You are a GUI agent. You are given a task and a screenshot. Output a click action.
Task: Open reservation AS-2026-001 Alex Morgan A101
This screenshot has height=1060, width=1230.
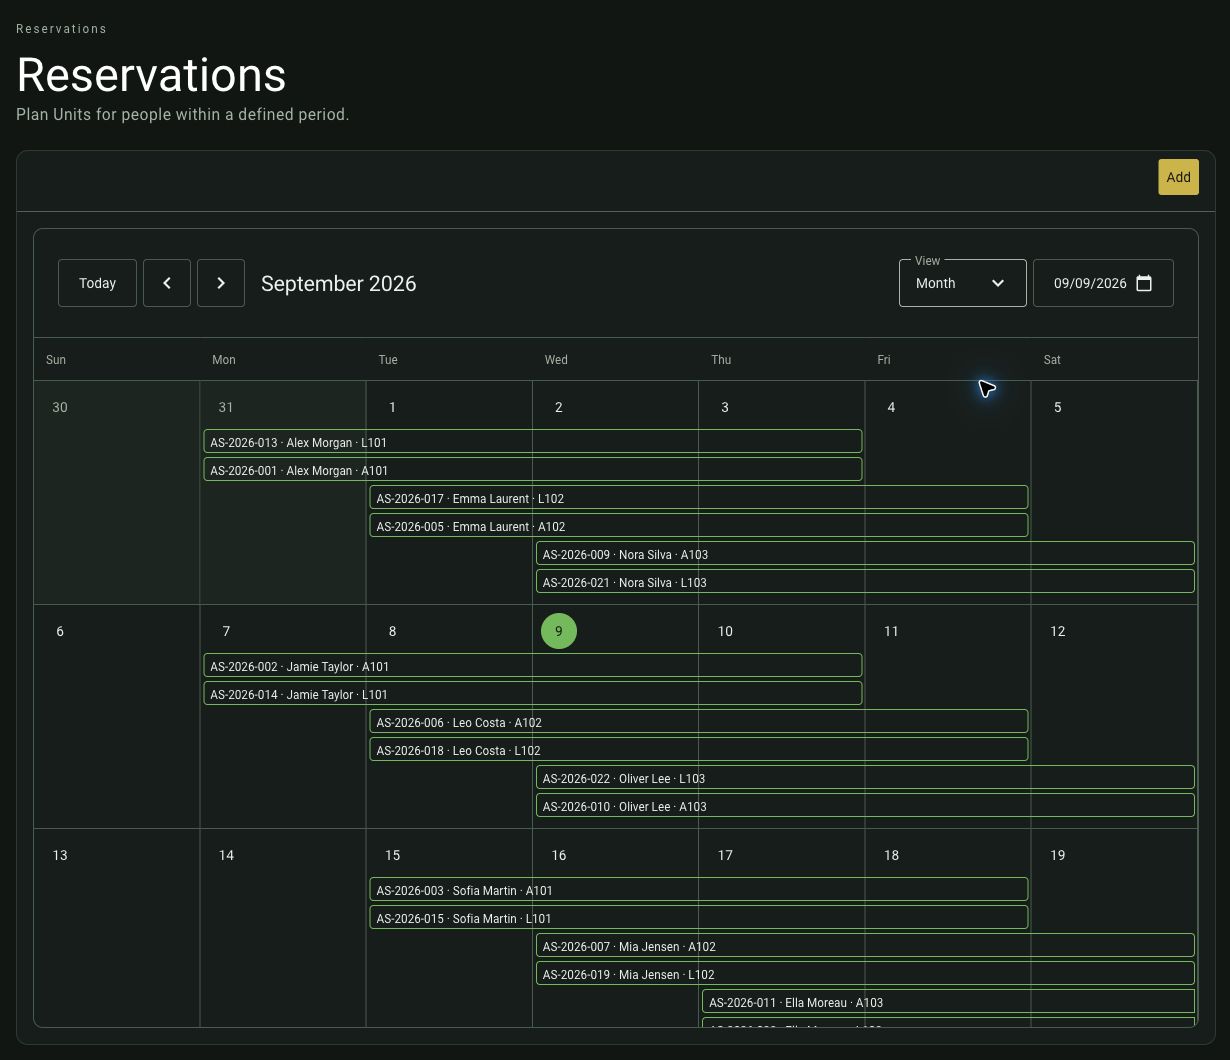click(533, 470)
